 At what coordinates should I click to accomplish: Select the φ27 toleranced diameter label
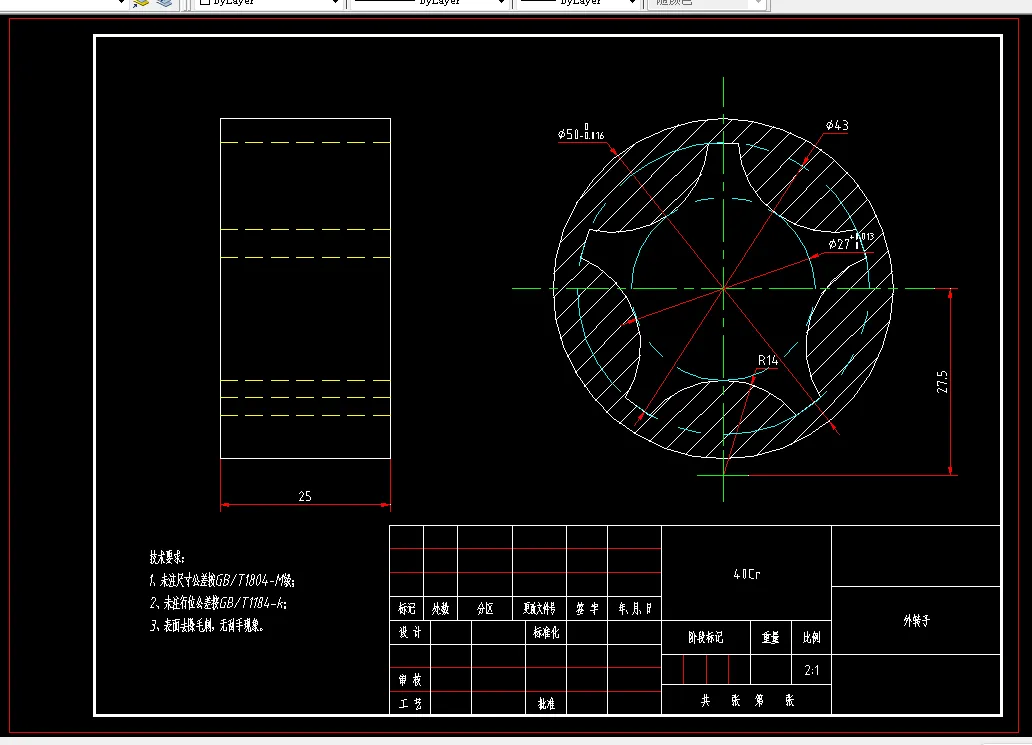(850, 242)
